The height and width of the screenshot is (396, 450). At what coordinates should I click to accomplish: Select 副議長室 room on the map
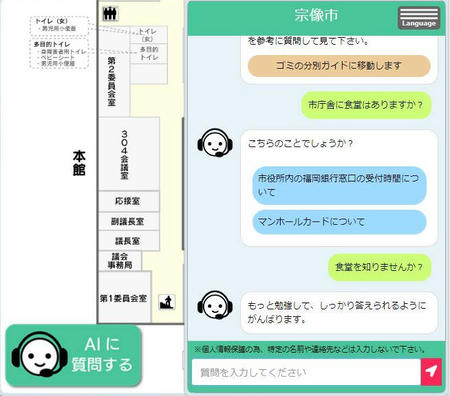point(129,221)
